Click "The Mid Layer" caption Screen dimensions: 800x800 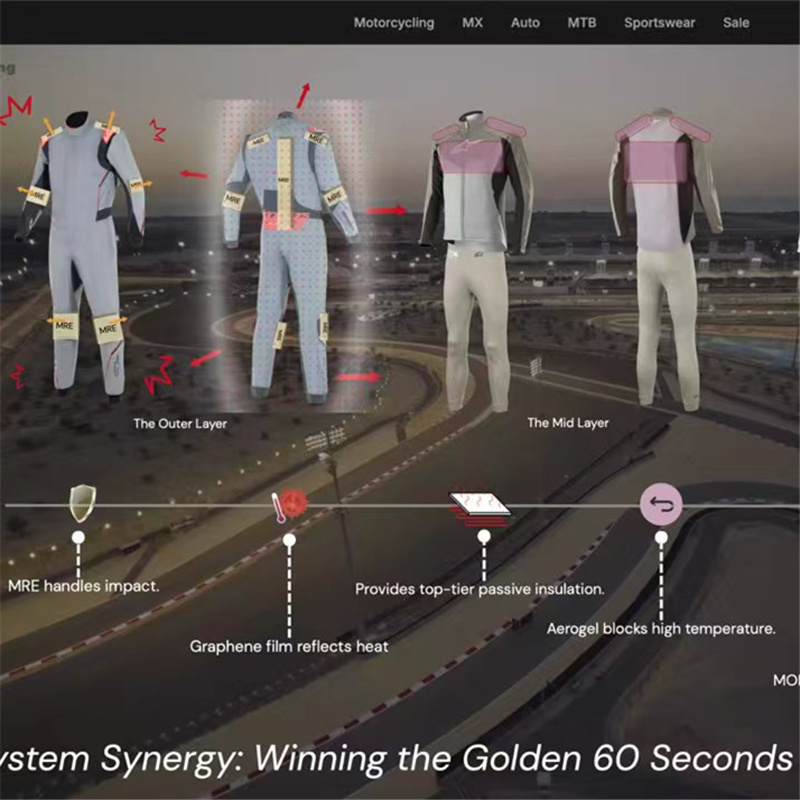point(568,423)
